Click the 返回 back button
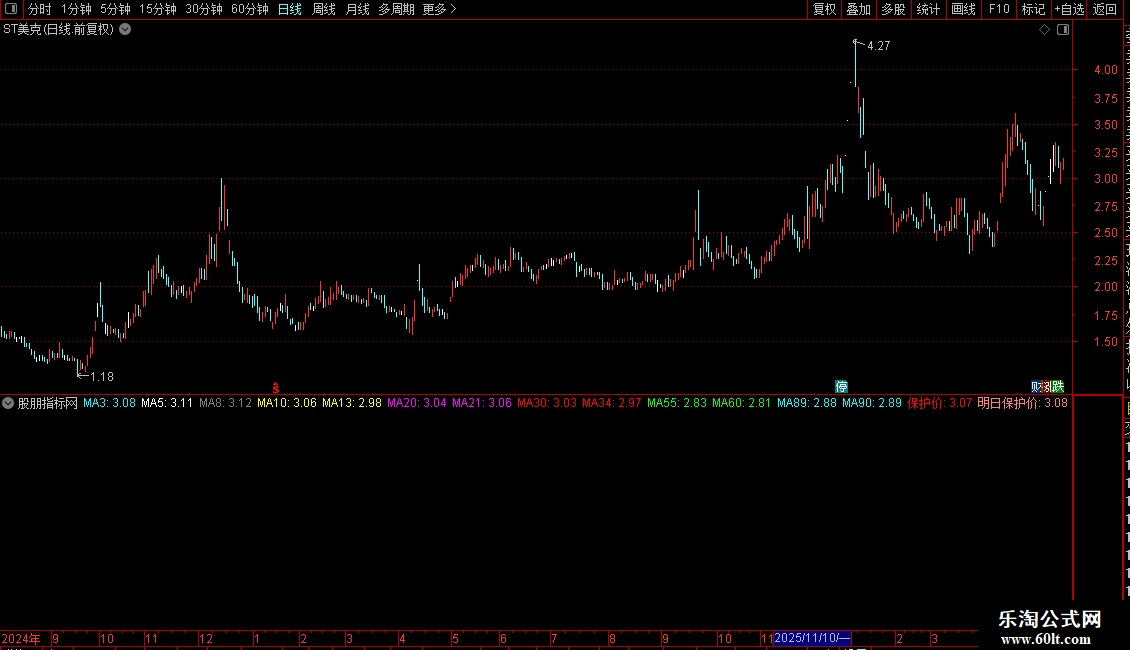This screenshot has width=1130, height=650. coord(1105,9)
